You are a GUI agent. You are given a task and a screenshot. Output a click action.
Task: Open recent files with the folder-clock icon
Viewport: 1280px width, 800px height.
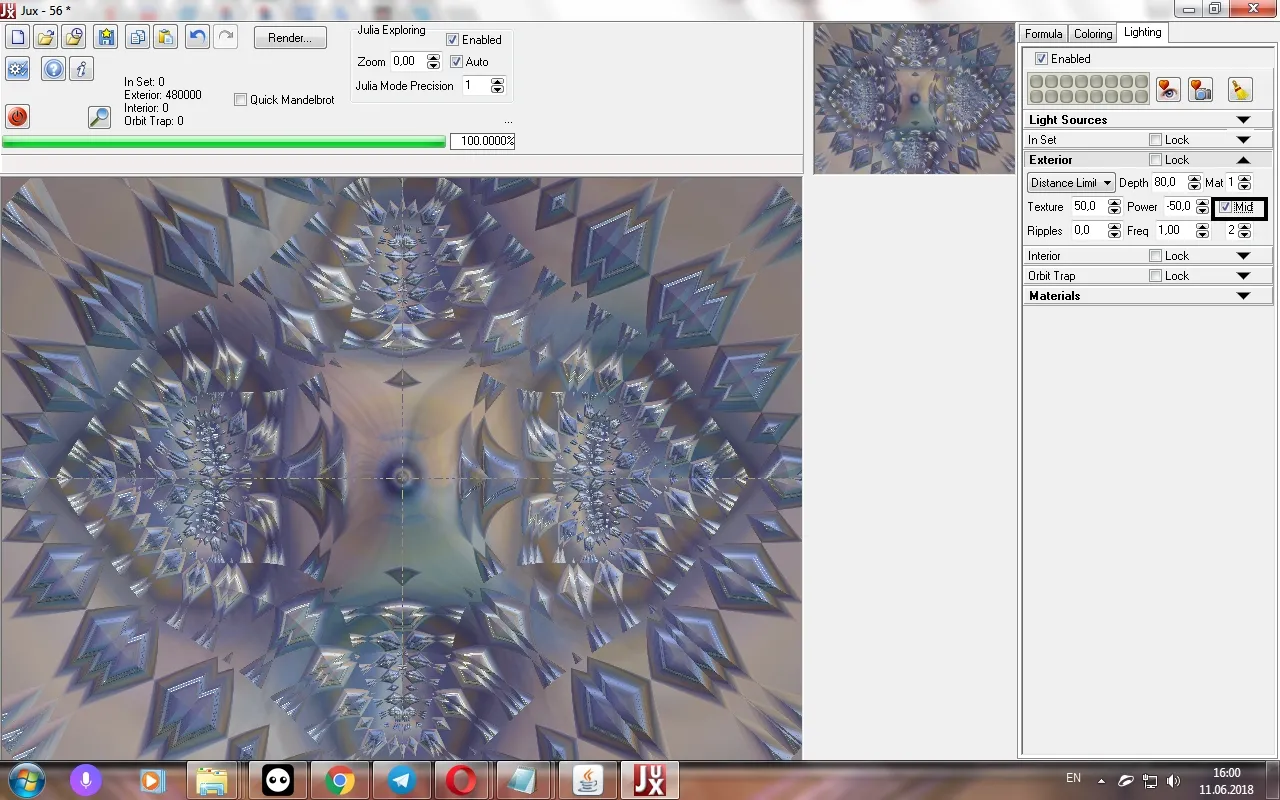(73, 38)
